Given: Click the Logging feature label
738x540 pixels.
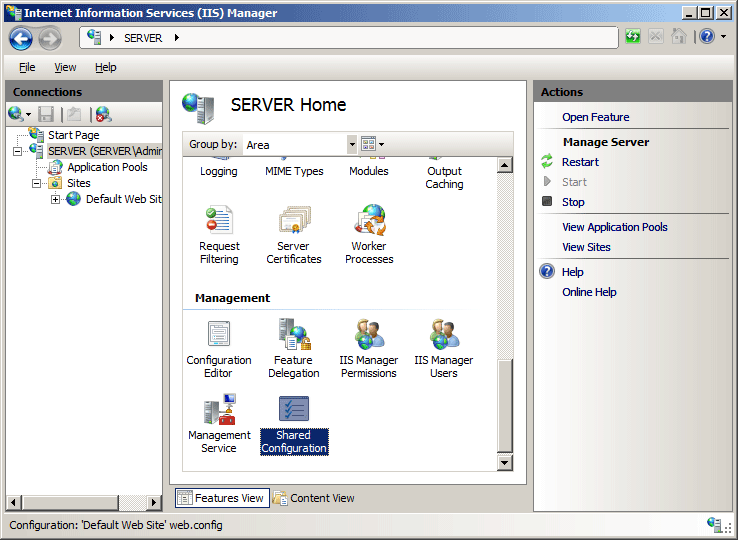Looking at the screenshot, I should tap(219, 171).
